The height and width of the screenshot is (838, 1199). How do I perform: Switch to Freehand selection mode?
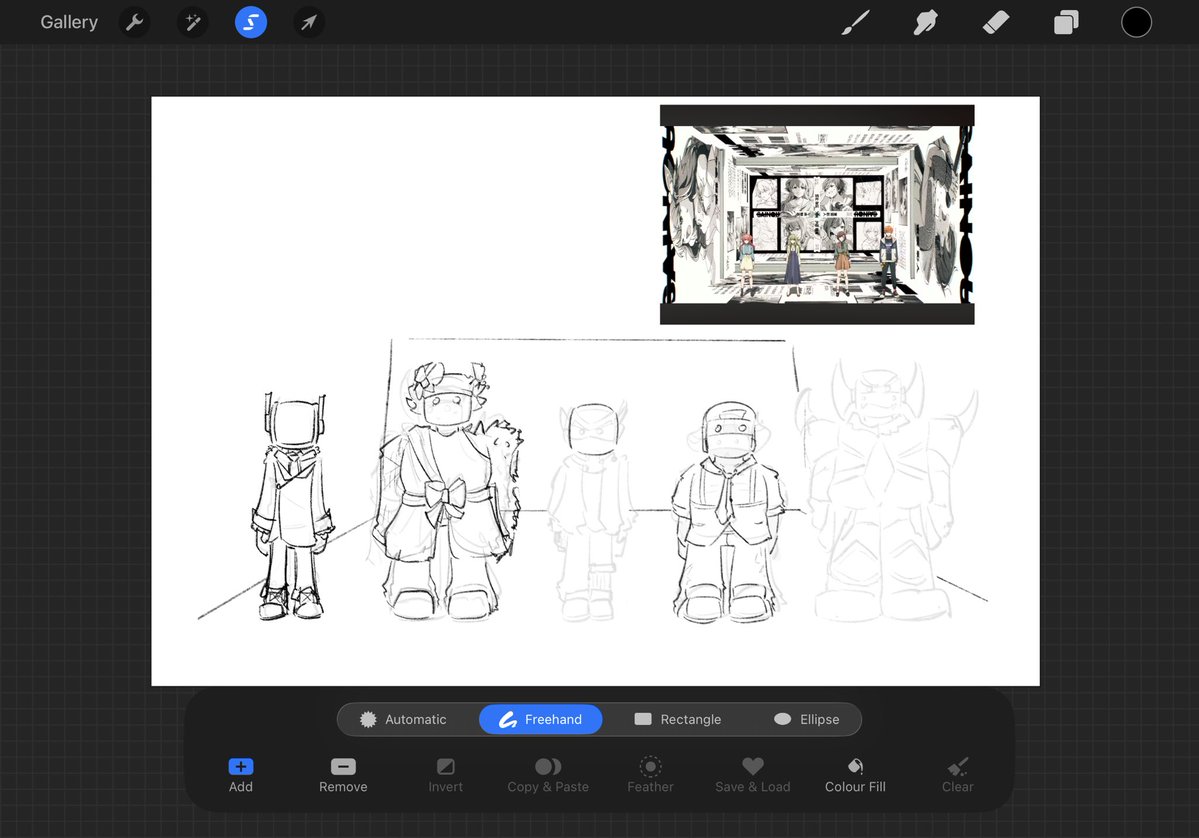click(x=541, y=719)
